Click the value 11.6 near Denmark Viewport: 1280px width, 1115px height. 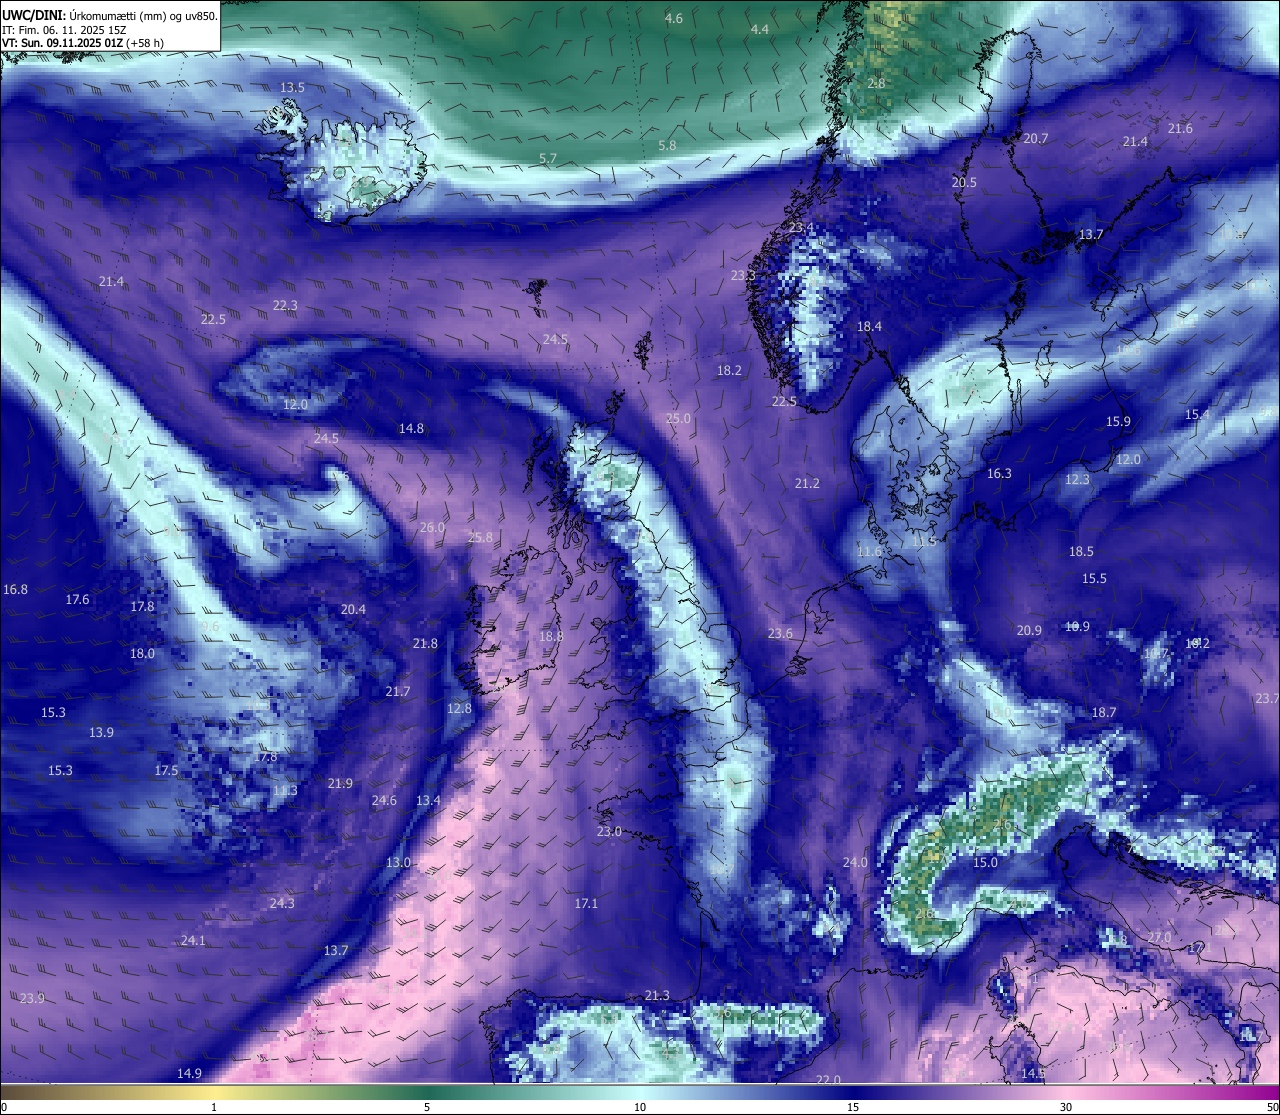tap(870, 552)
